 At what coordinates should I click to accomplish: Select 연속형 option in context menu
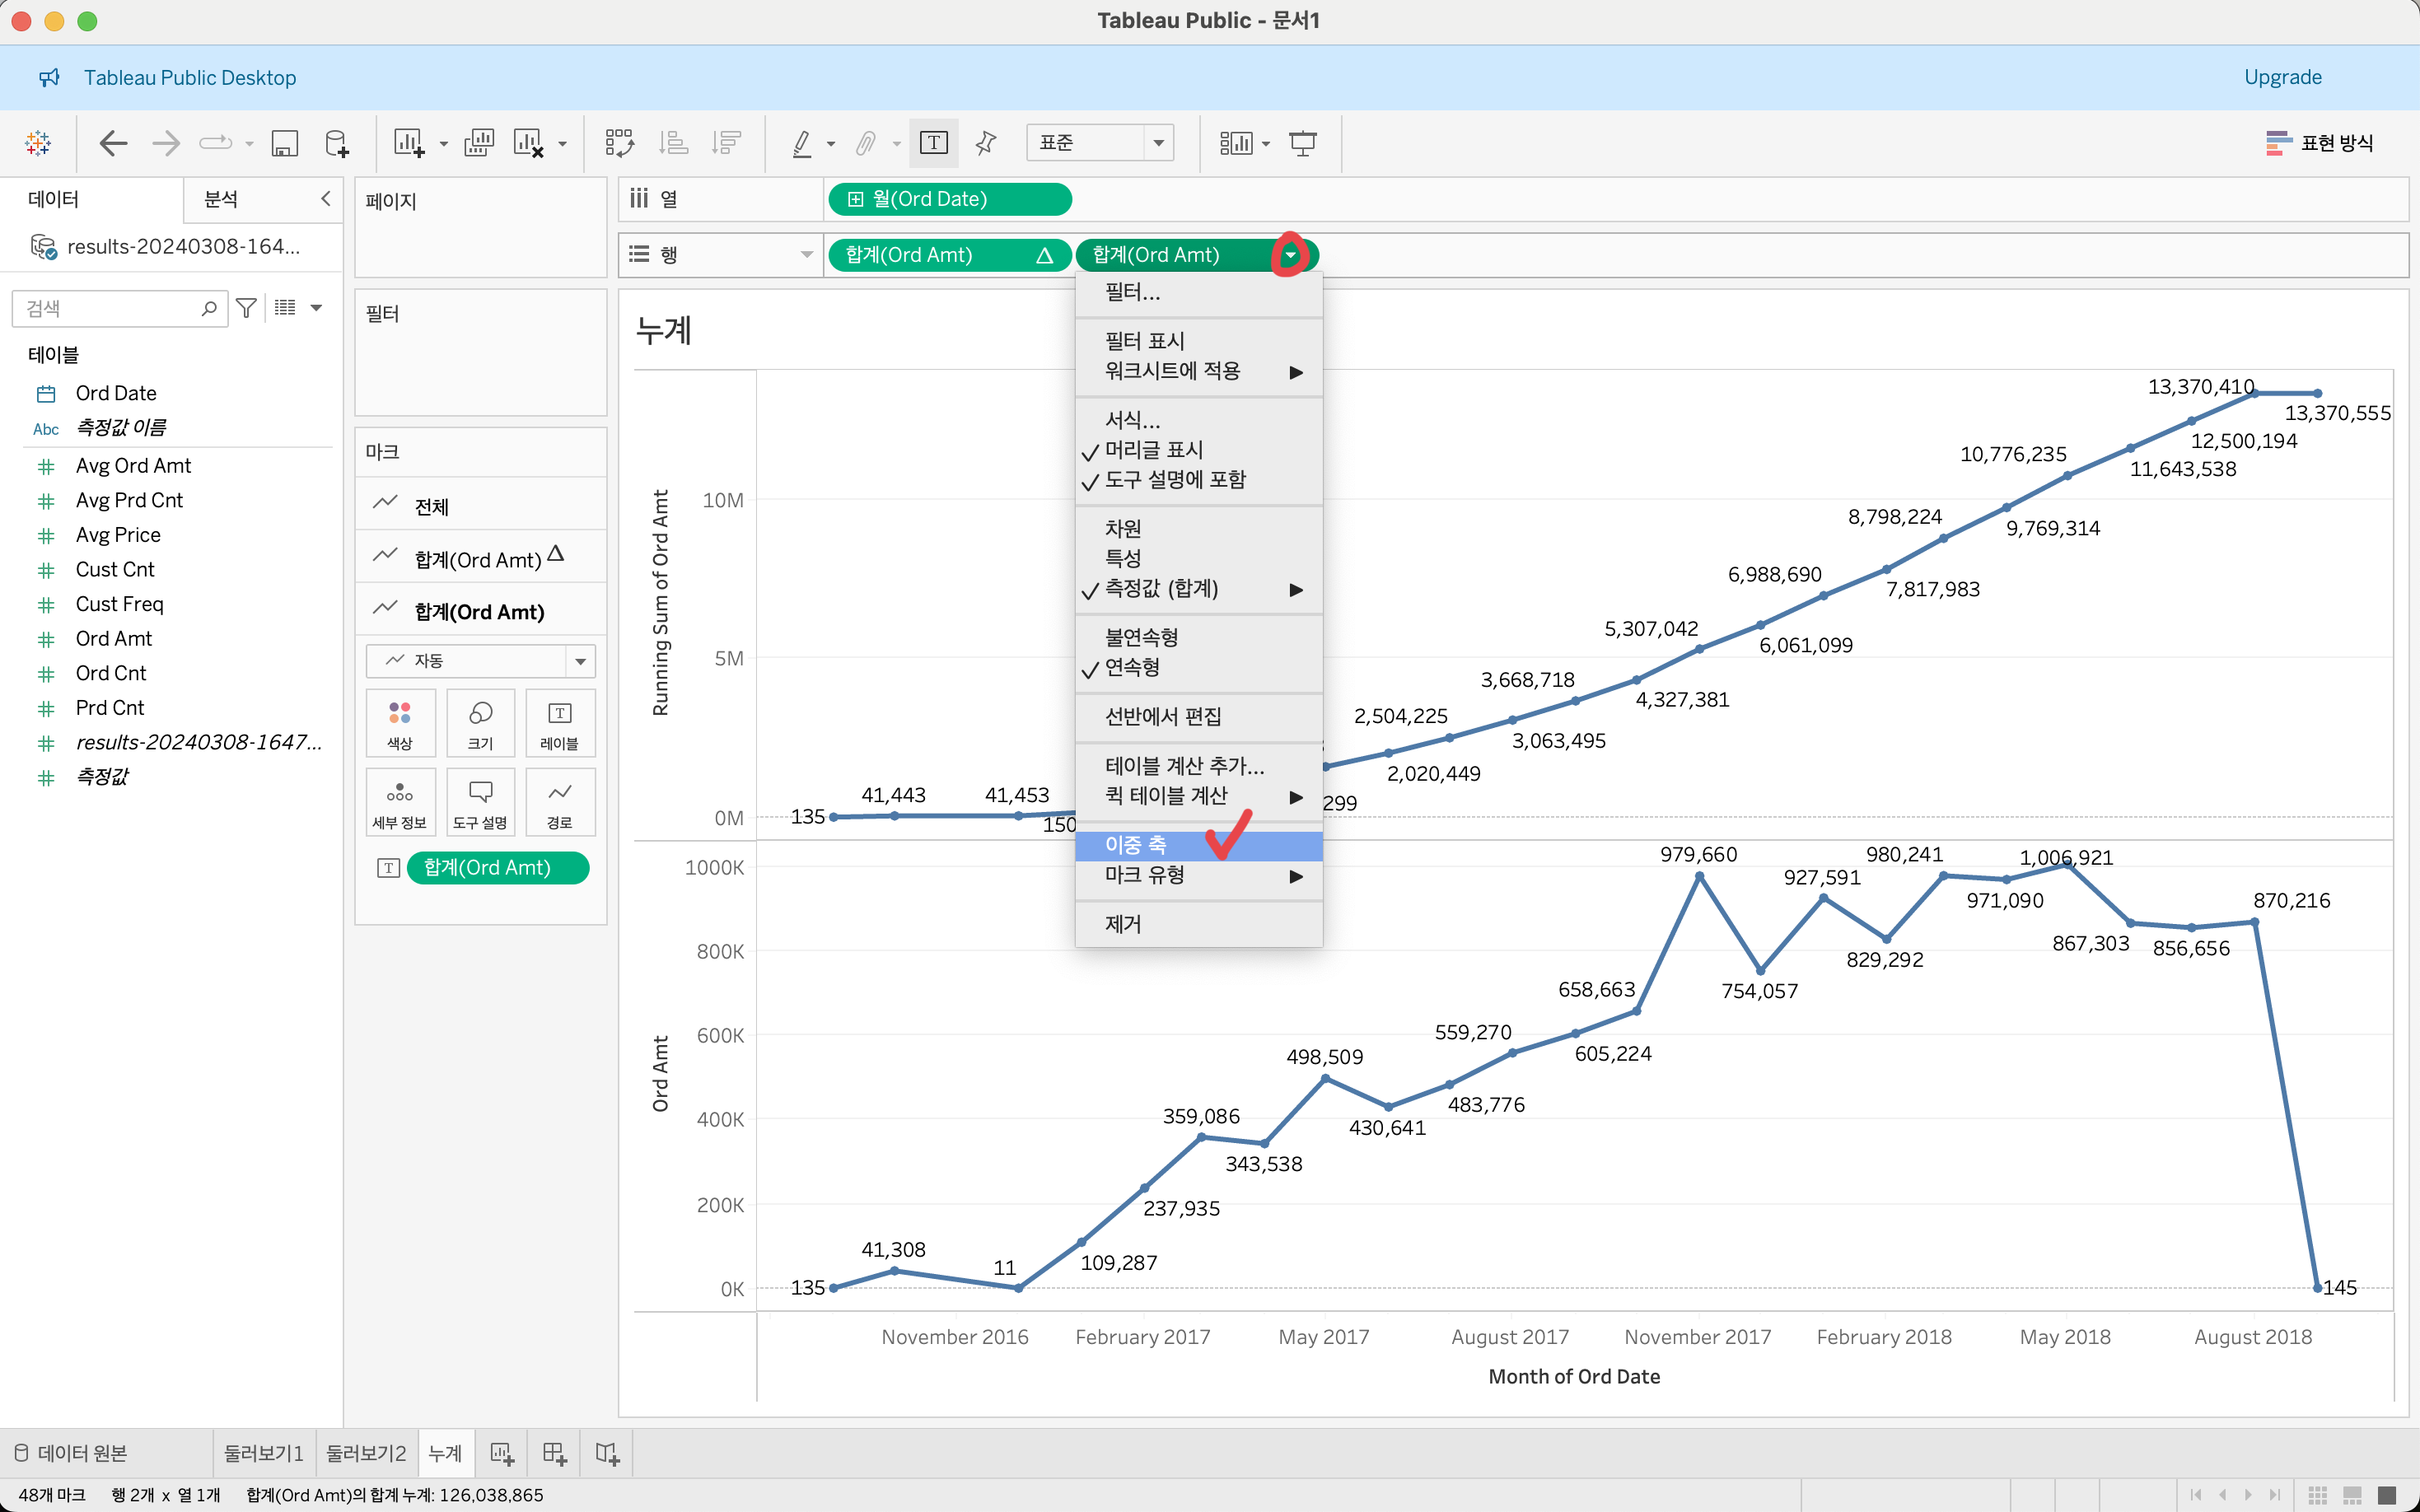click(1132, 667)
